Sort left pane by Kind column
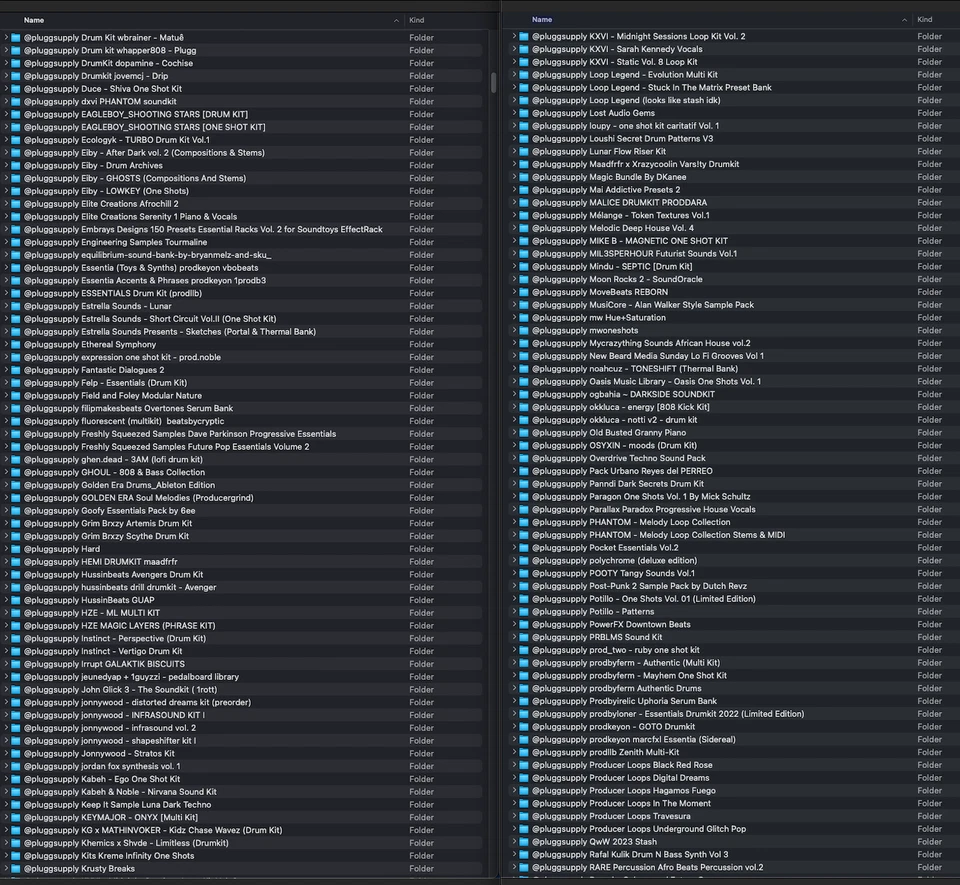This screenshot has height=885, width=960. coord(416,20)
